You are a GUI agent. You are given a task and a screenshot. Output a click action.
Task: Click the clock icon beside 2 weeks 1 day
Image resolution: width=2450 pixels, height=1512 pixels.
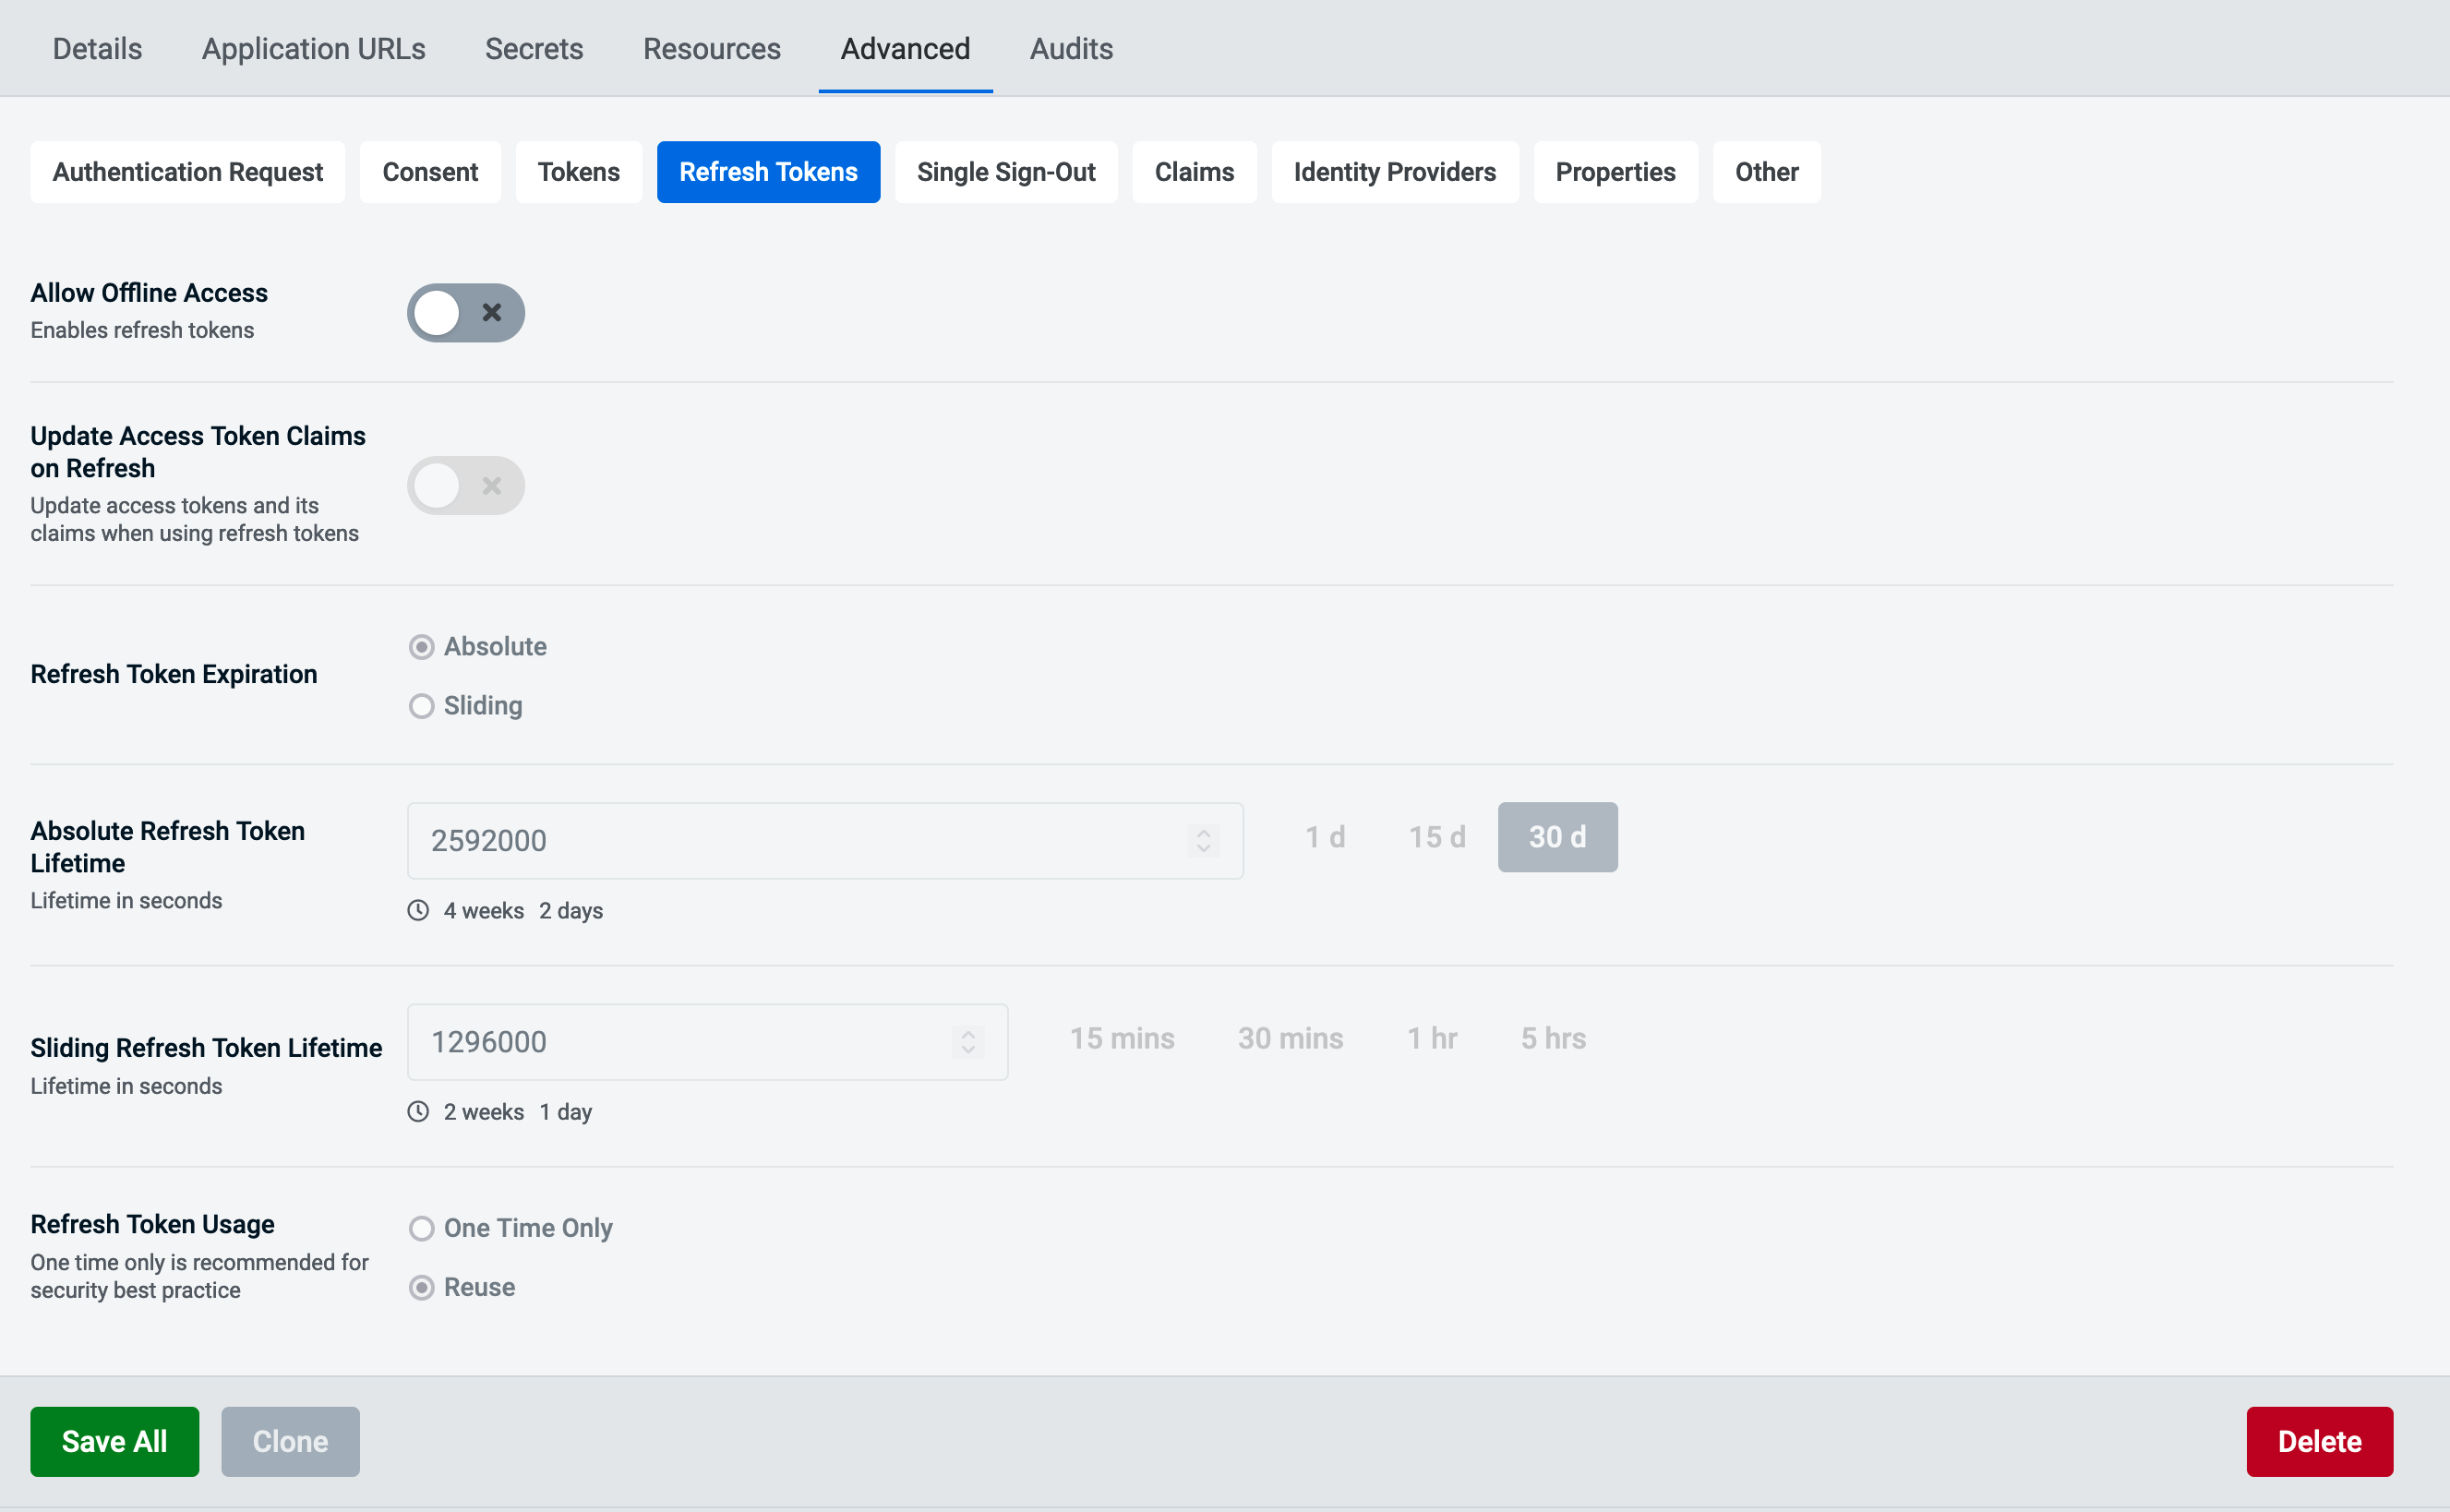coord(418,1111)
